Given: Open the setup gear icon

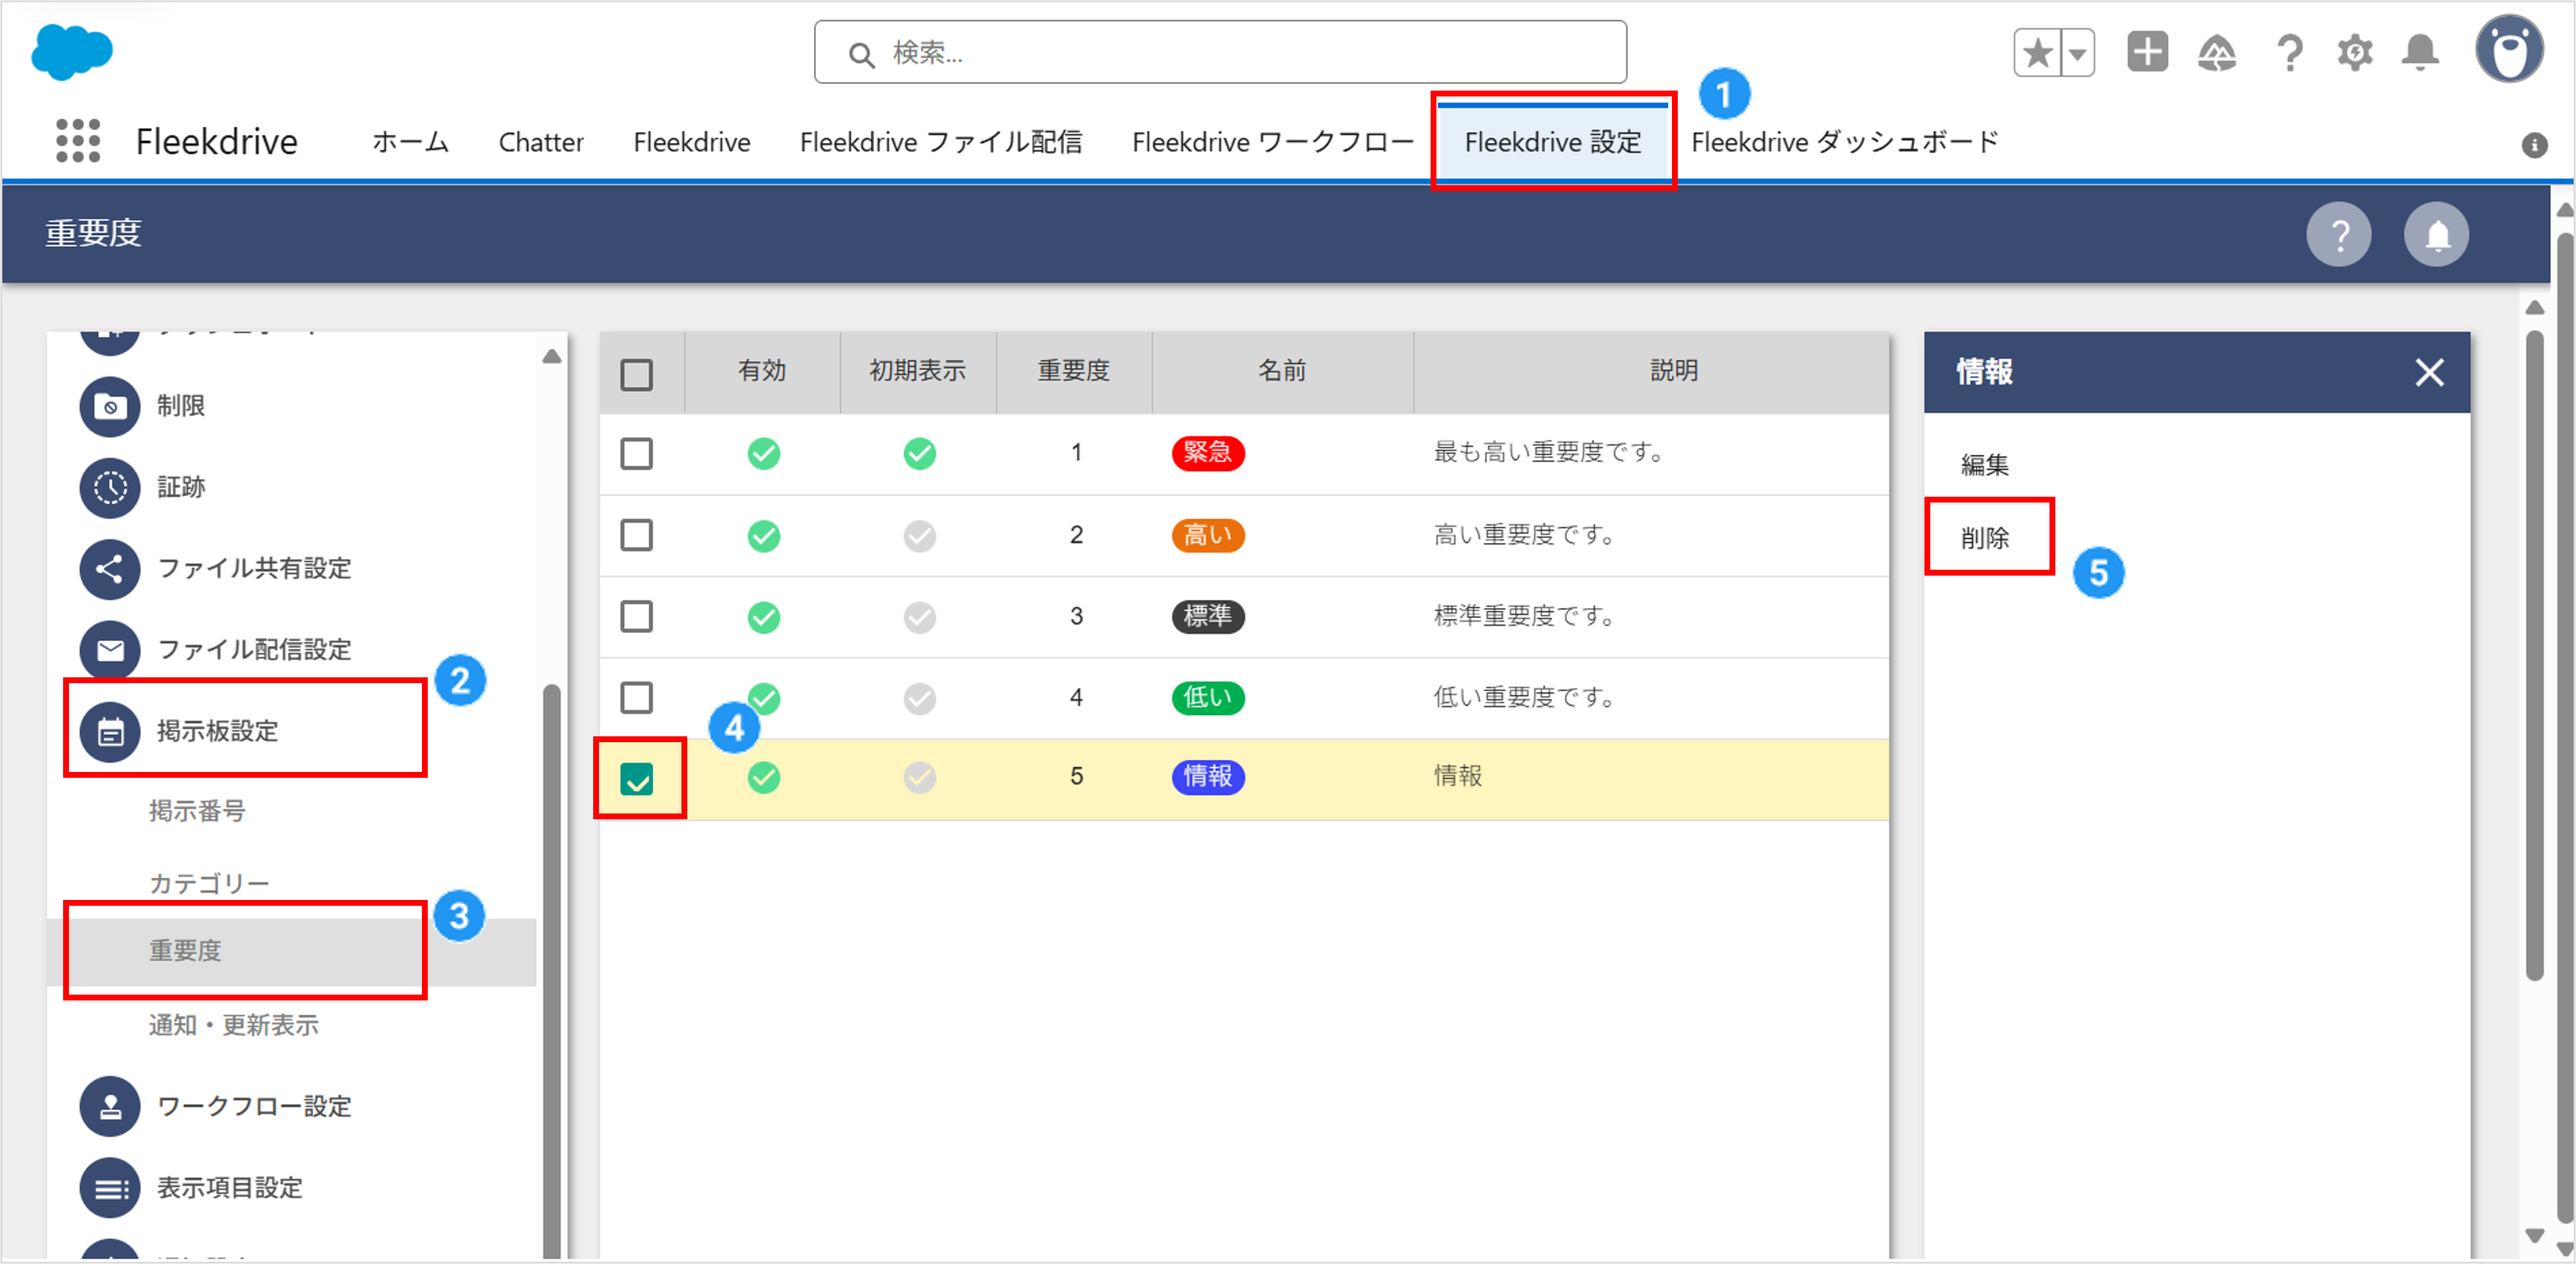Looking at the screenshot, I should [x=2355, y=53].
